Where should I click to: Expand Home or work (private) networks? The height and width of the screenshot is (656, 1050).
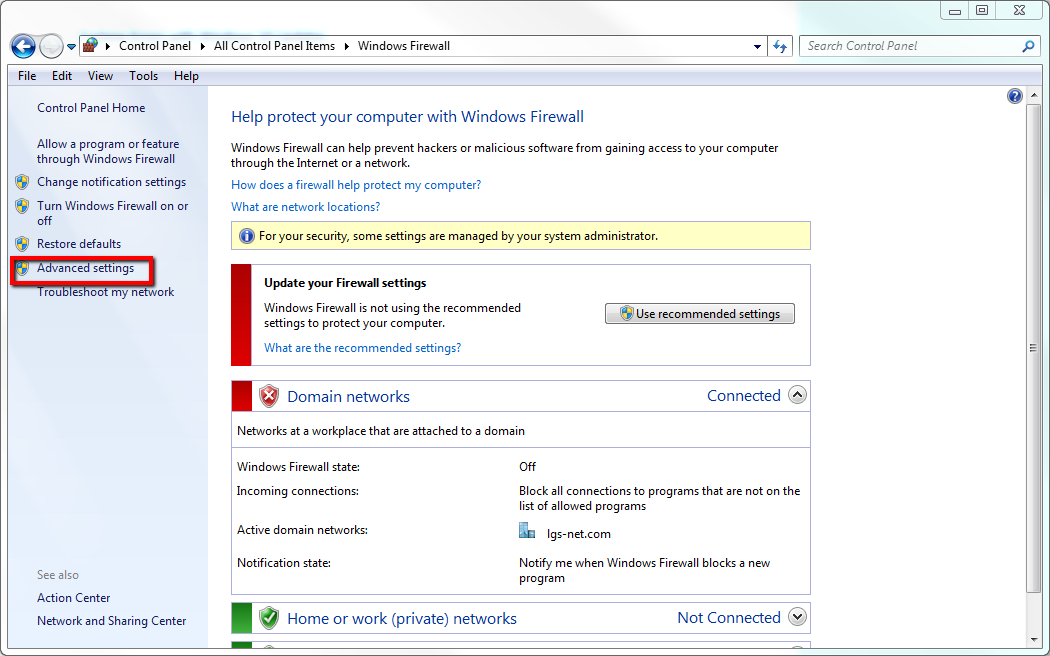tap(797, 617)
